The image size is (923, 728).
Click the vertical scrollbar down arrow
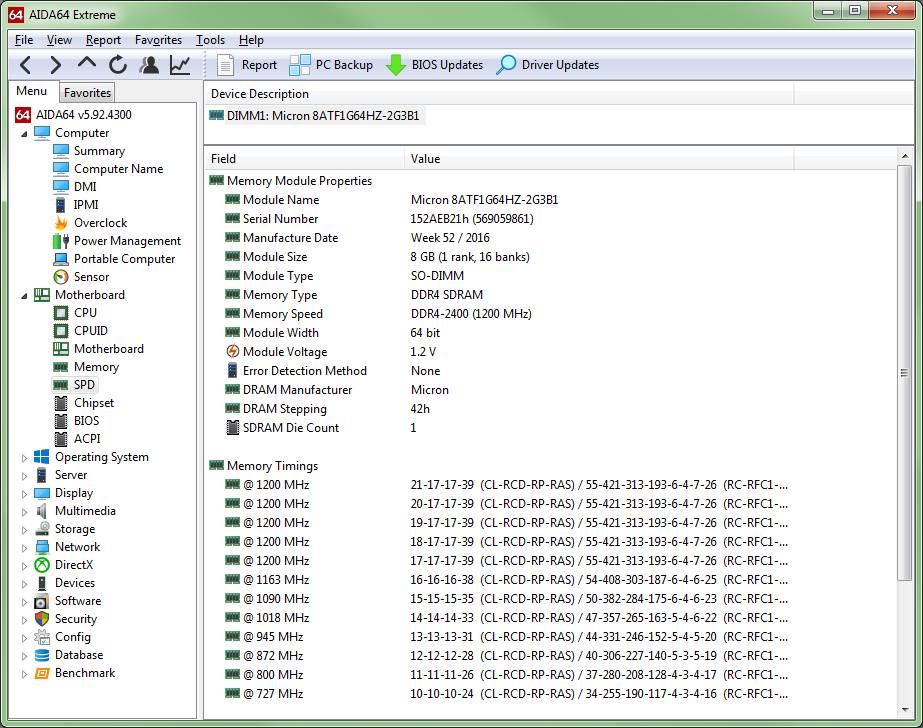[x=905, y=709]
